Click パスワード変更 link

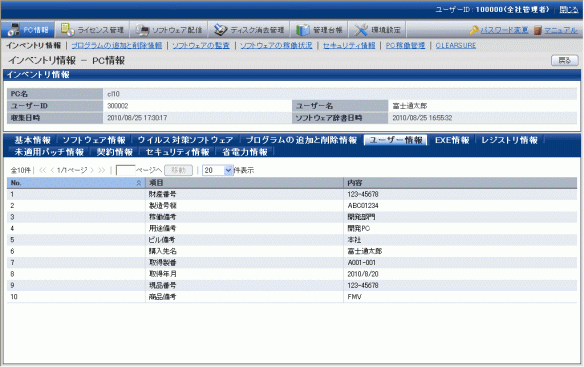click(504, 30)
